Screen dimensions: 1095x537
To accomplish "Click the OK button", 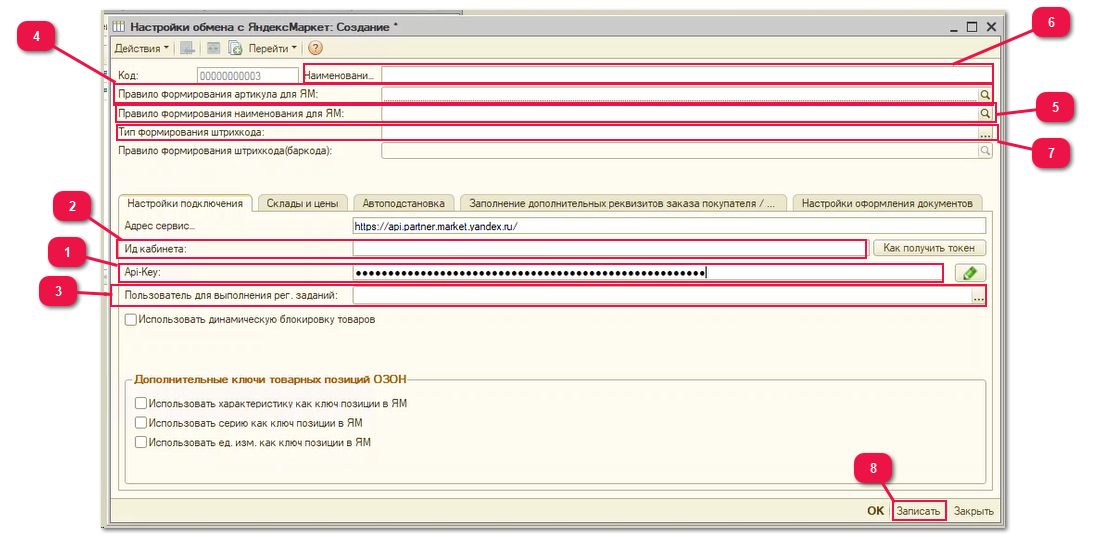I will [875, 511].
